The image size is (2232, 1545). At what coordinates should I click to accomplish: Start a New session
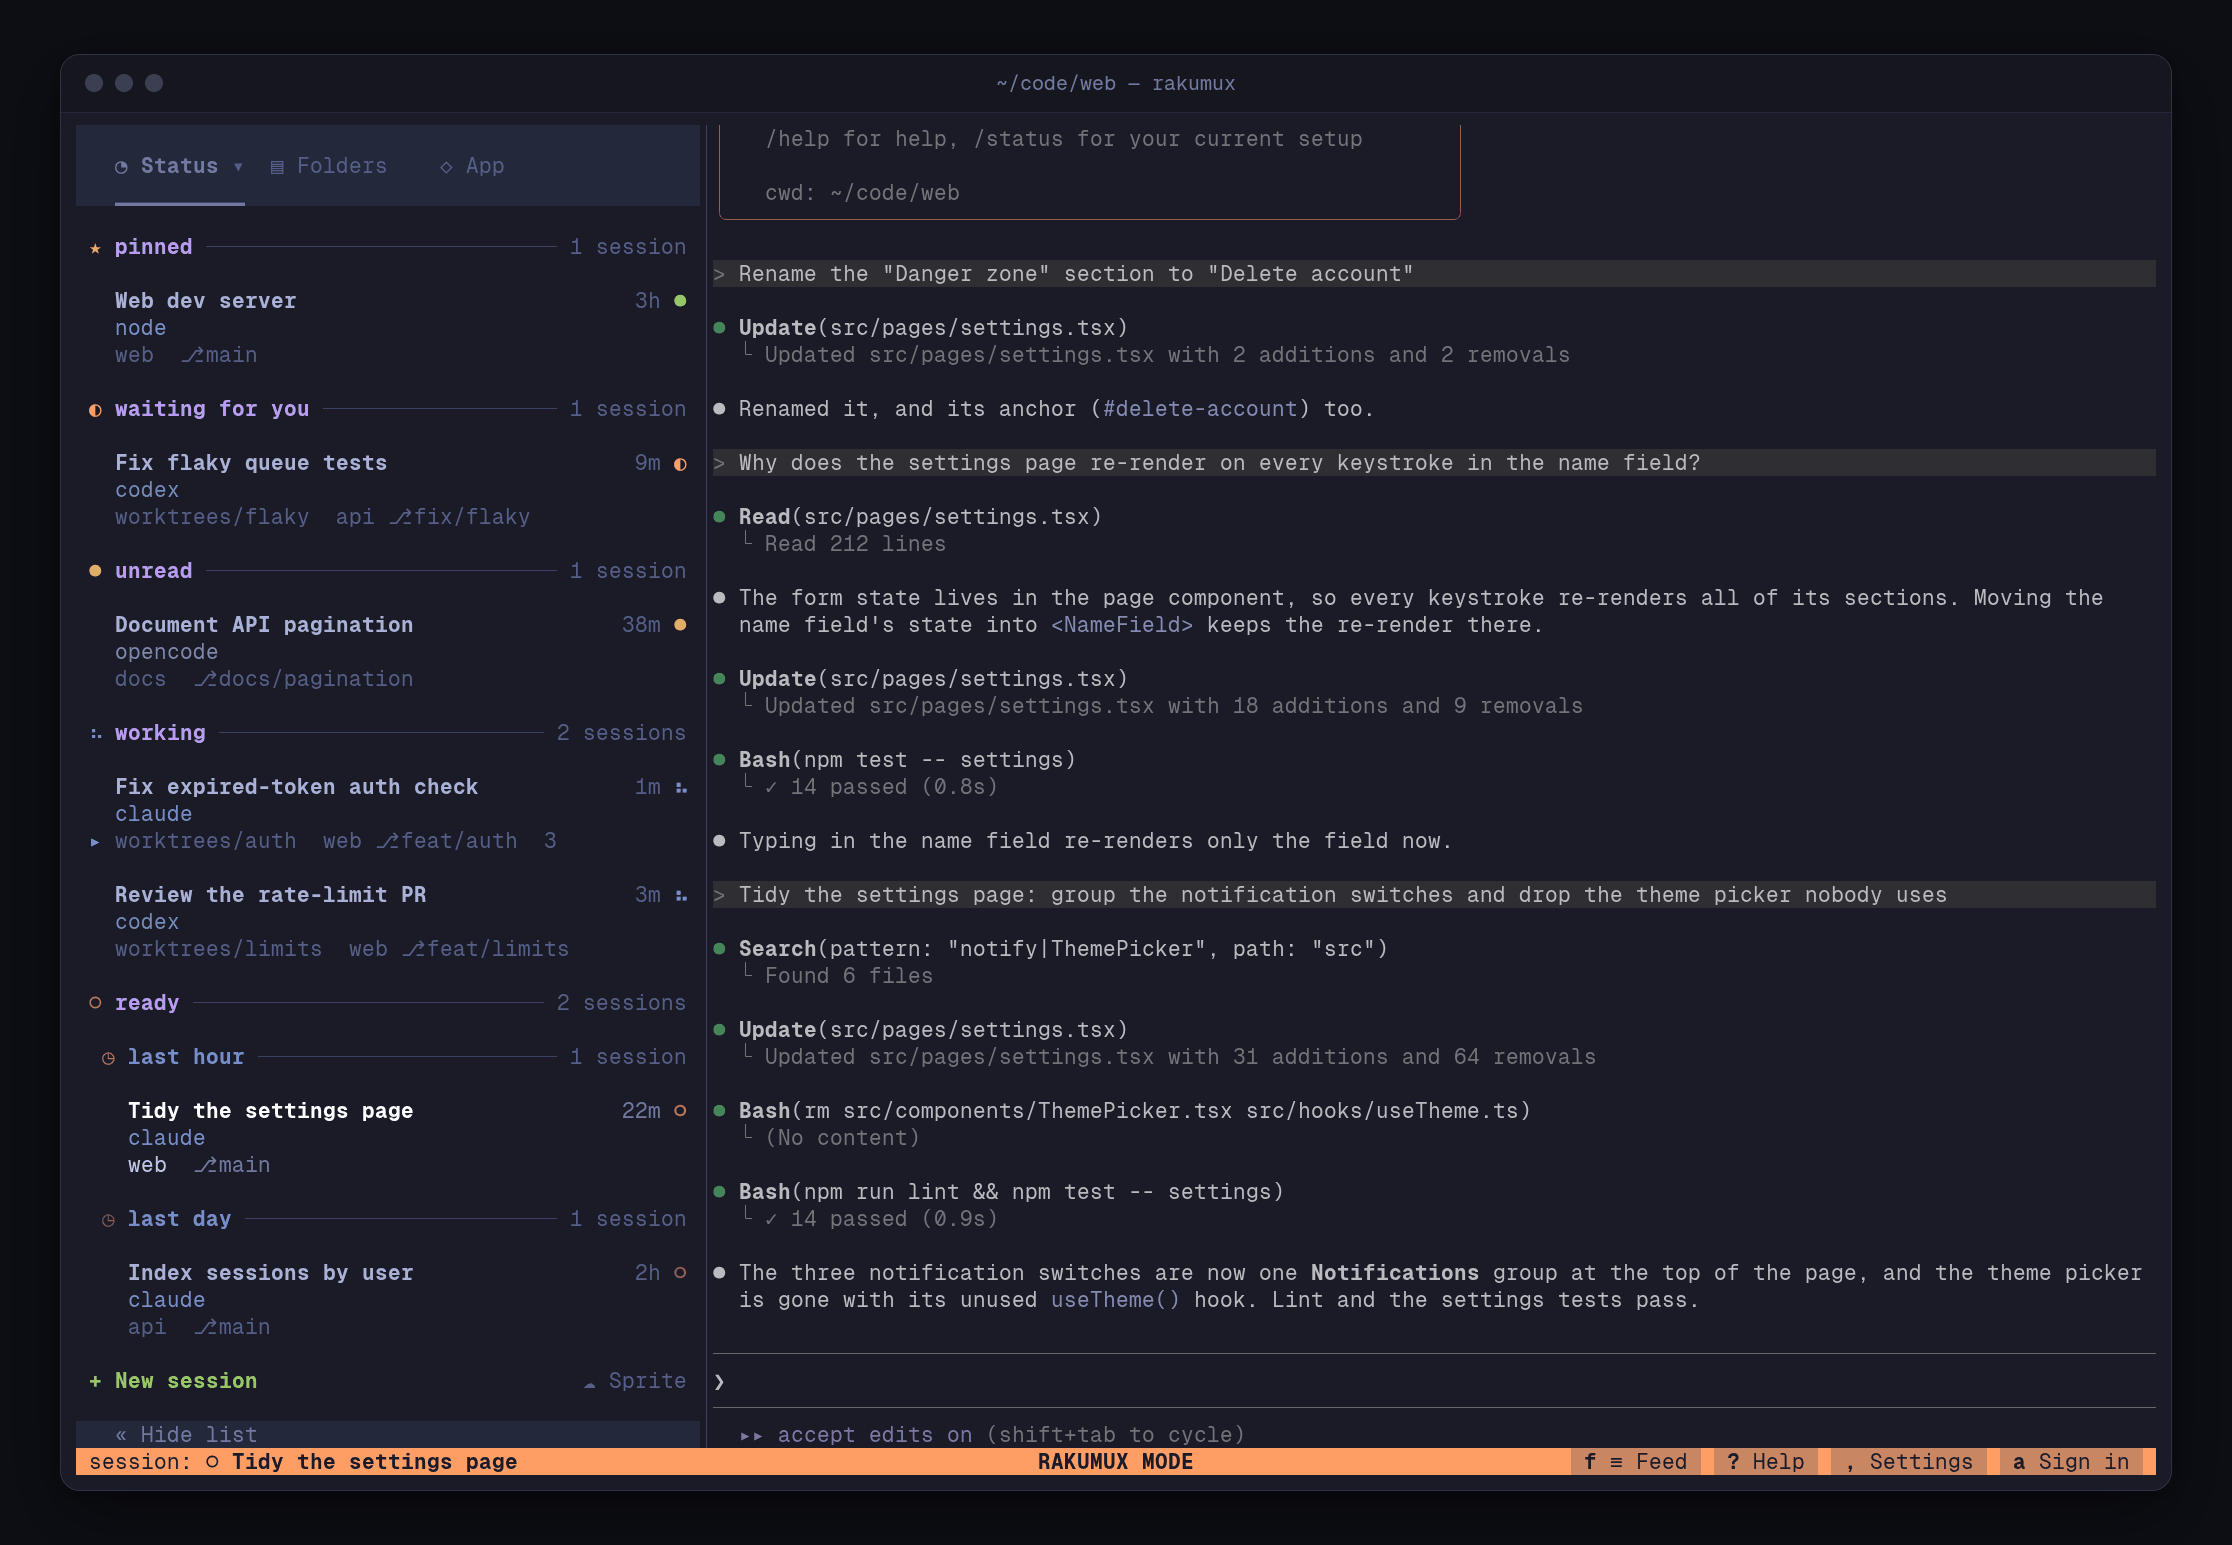[x=173, y=1381]
